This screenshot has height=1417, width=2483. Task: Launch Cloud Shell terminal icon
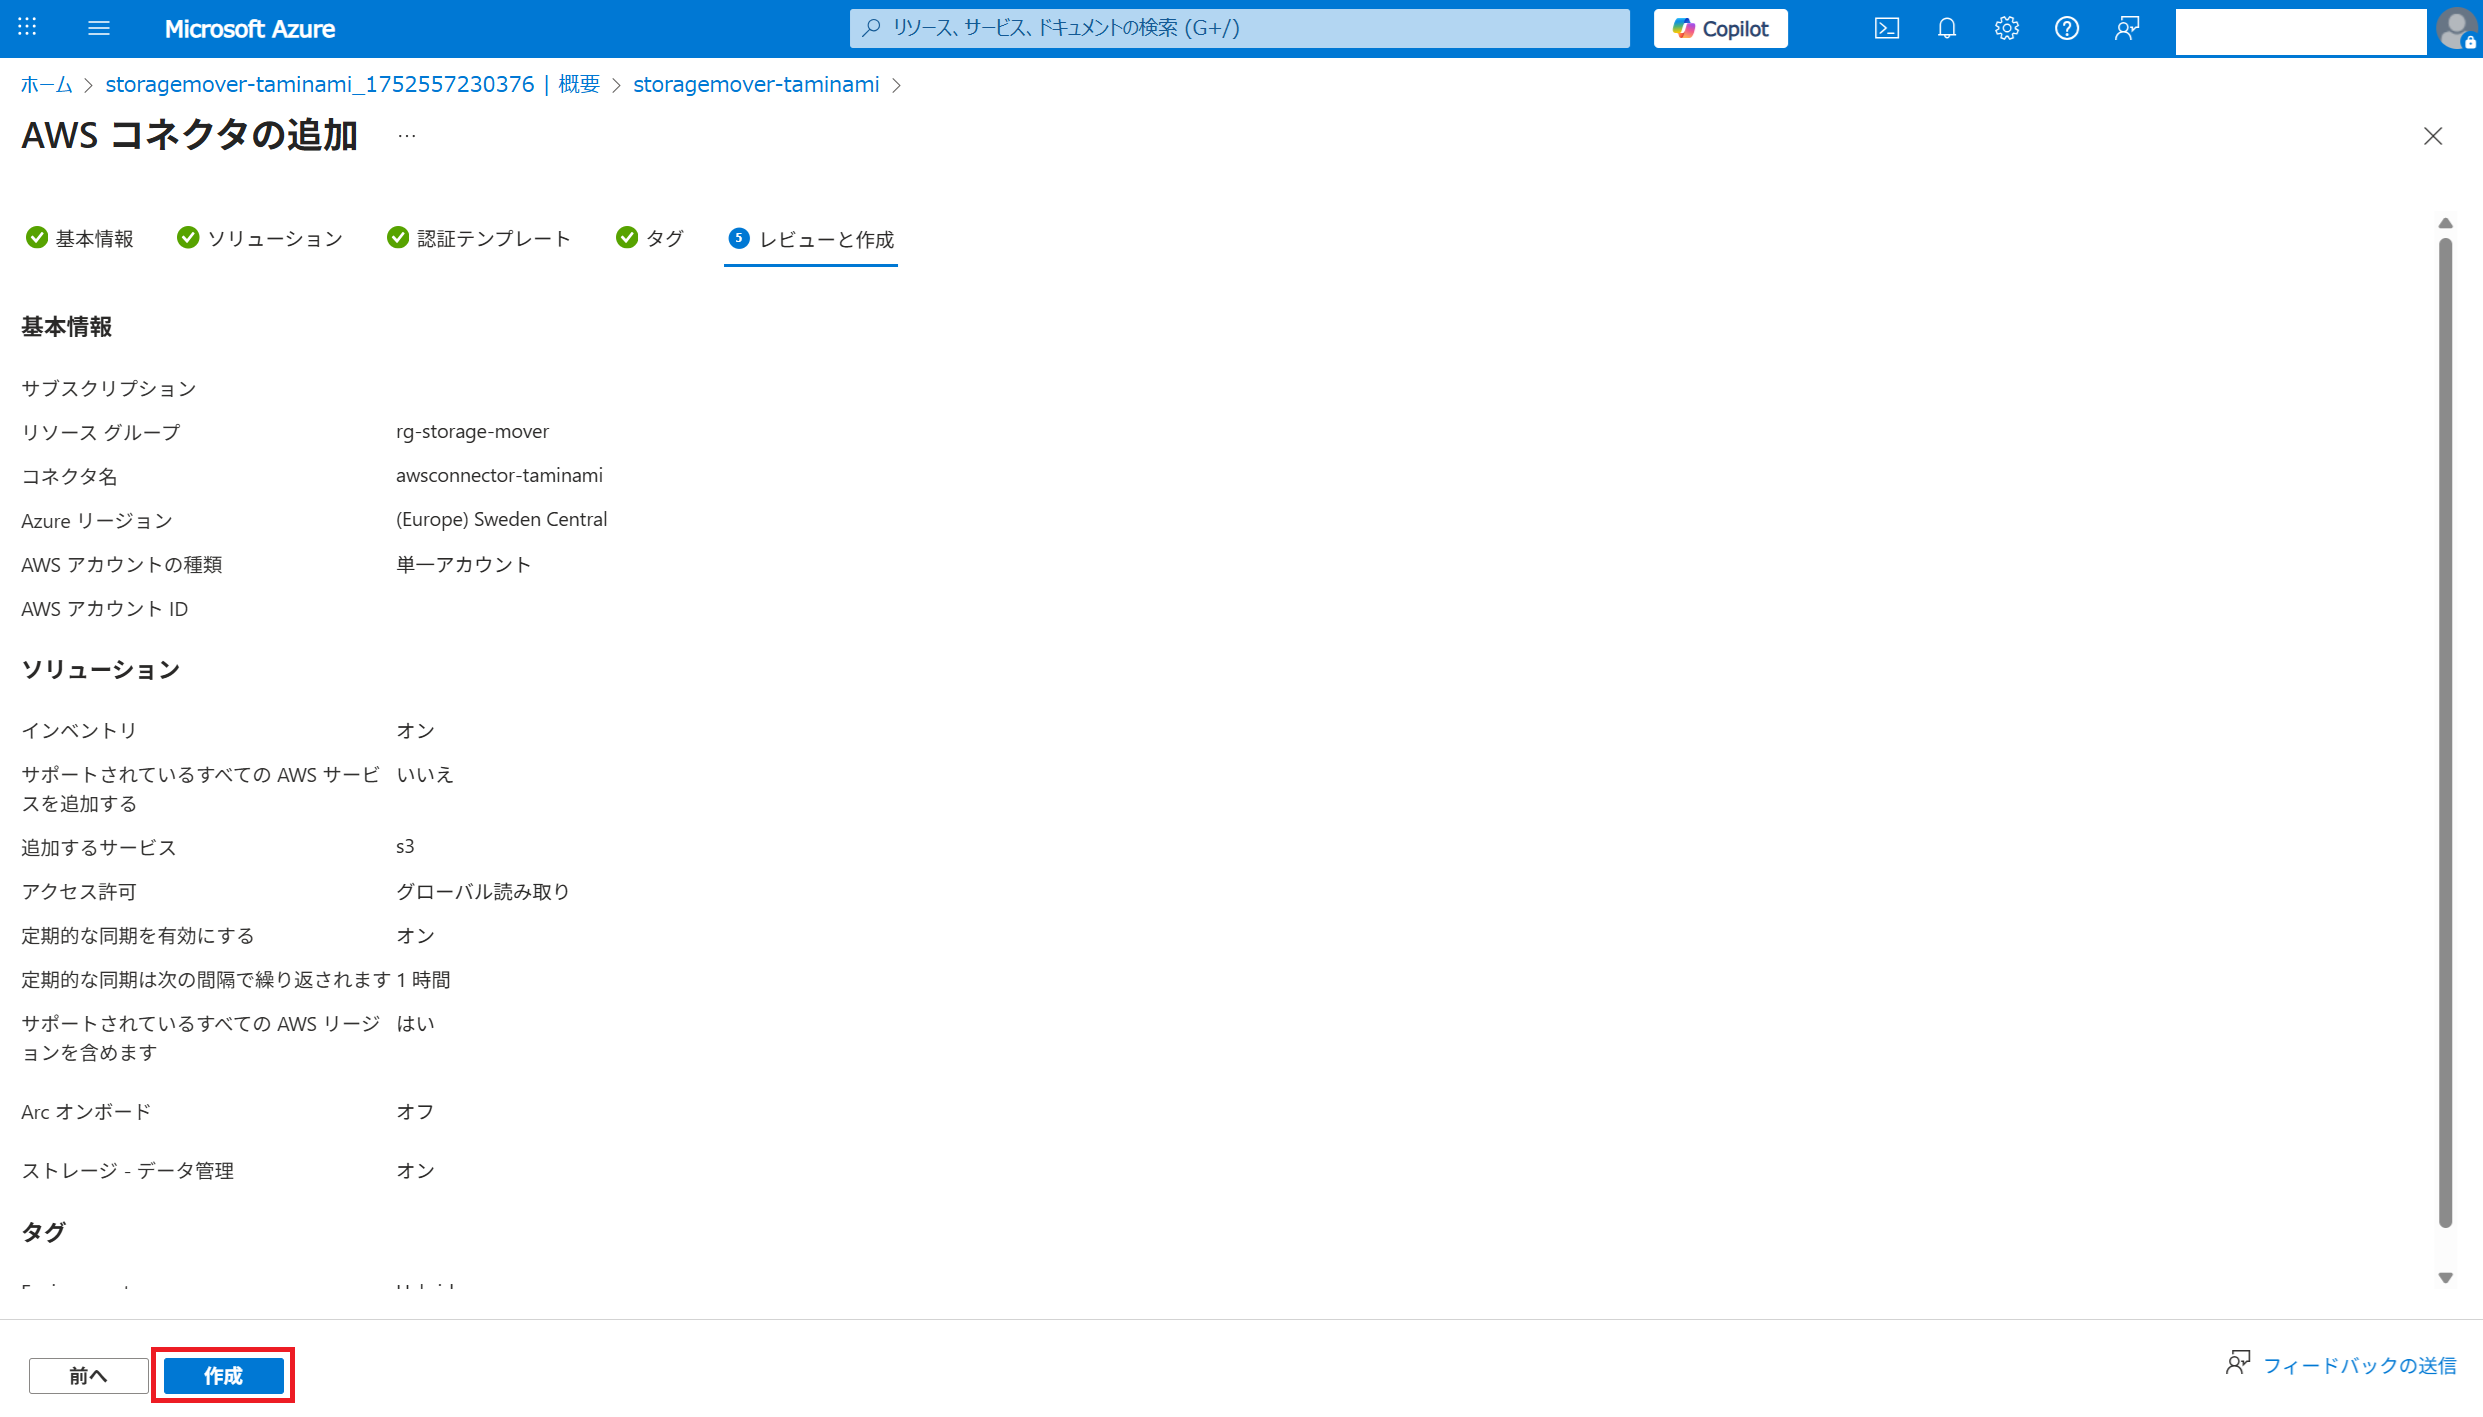(1887, 28)
